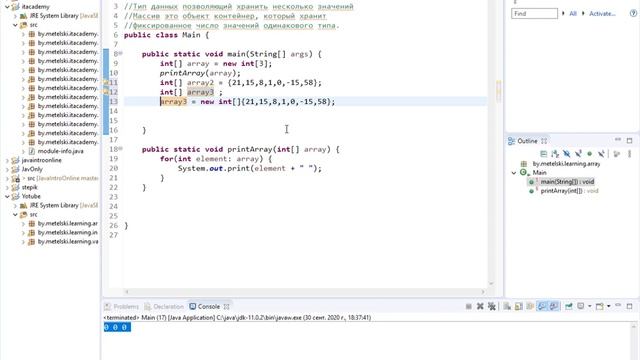Click the Terminate button in Console toolbar
The image size is (640, 360).
click(469, 306)
